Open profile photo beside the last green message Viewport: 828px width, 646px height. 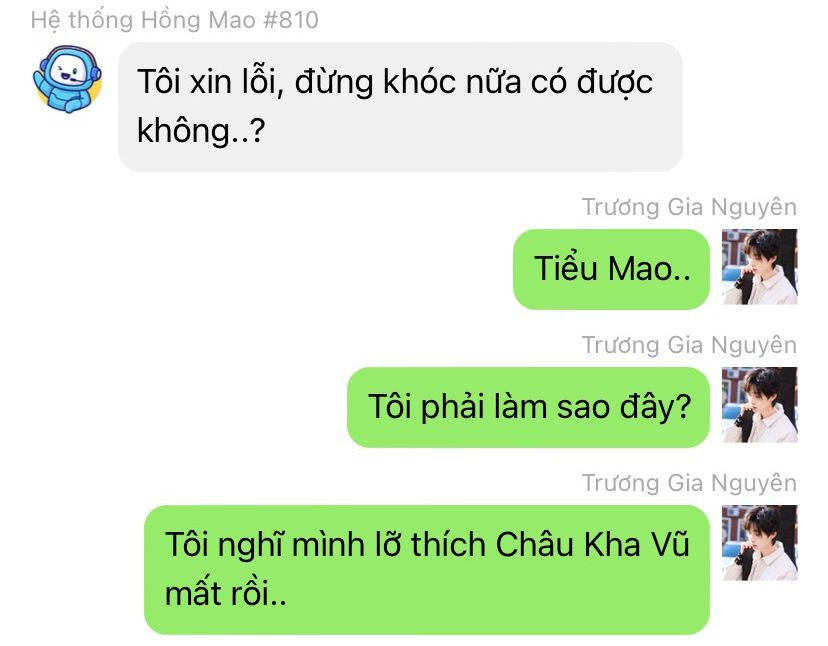(759, 543)
